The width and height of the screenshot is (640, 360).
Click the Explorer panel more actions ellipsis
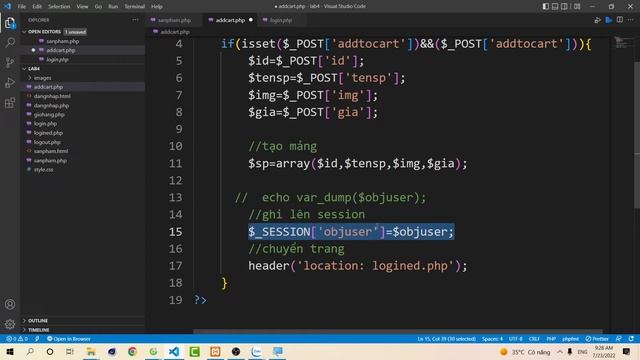135,20
